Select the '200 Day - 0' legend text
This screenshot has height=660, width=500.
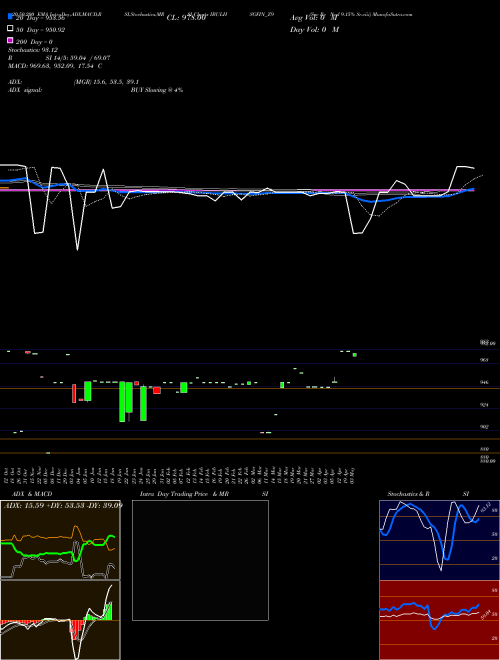(34, 42)
